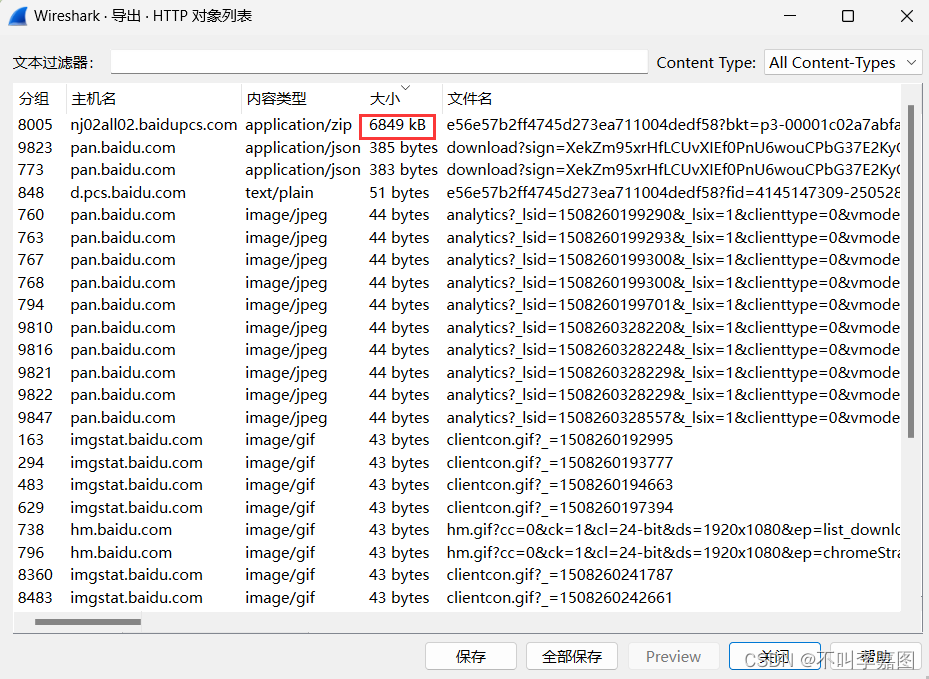Click filename clientcon.gif?_=1508260242661

pyautogui.click(x=560, y=597)
